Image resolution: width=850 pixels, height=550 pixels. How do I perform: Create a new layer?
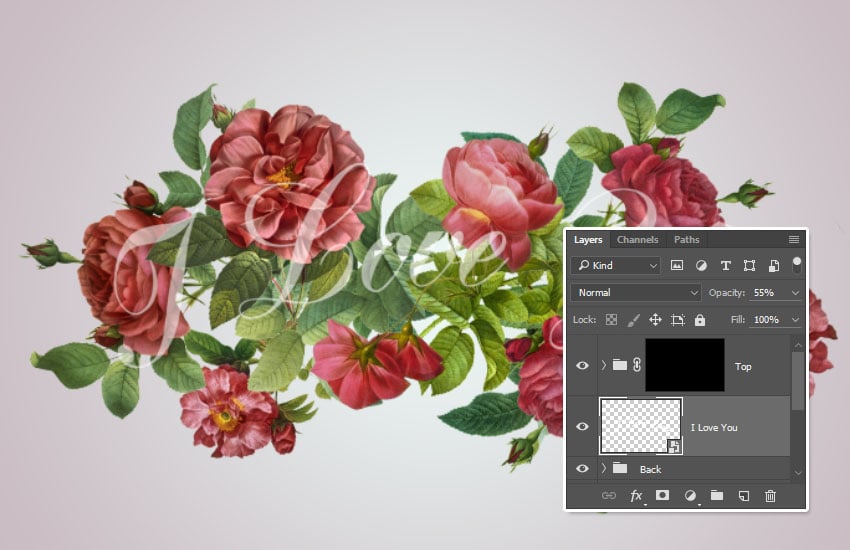tap(744, 495)
